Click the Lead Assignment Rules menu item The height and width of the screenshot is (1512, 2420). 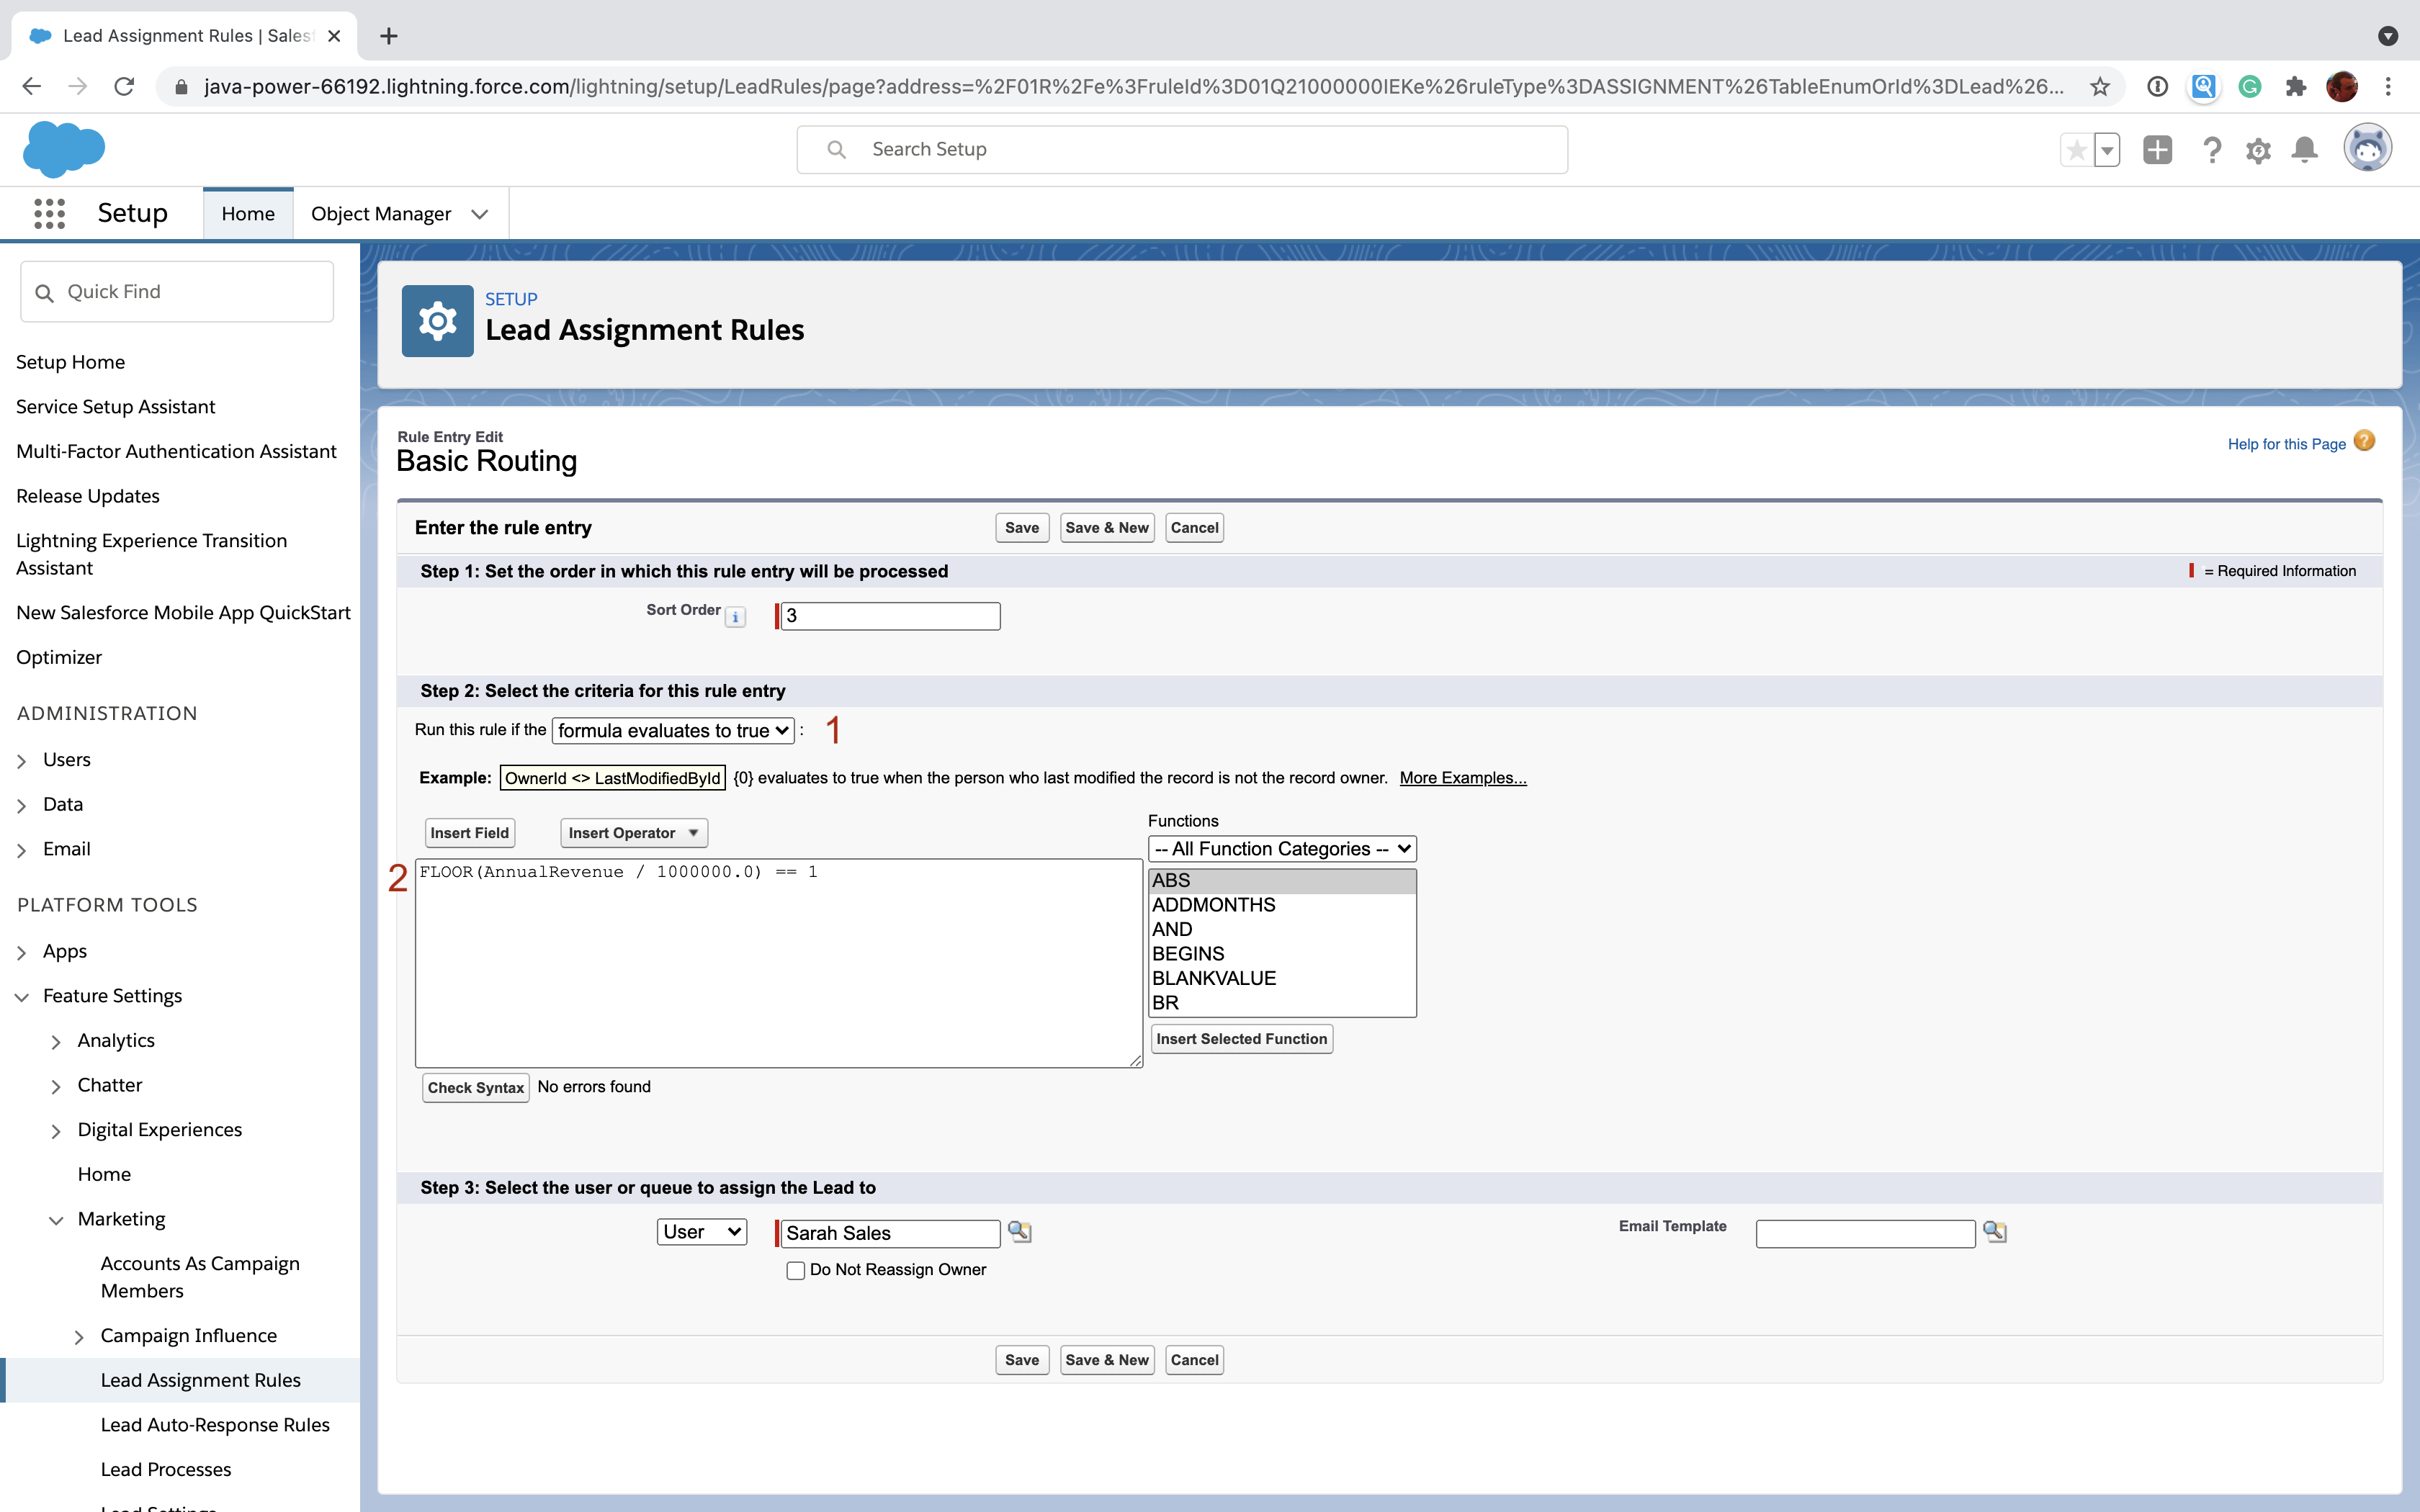[x=200, y=1380]
